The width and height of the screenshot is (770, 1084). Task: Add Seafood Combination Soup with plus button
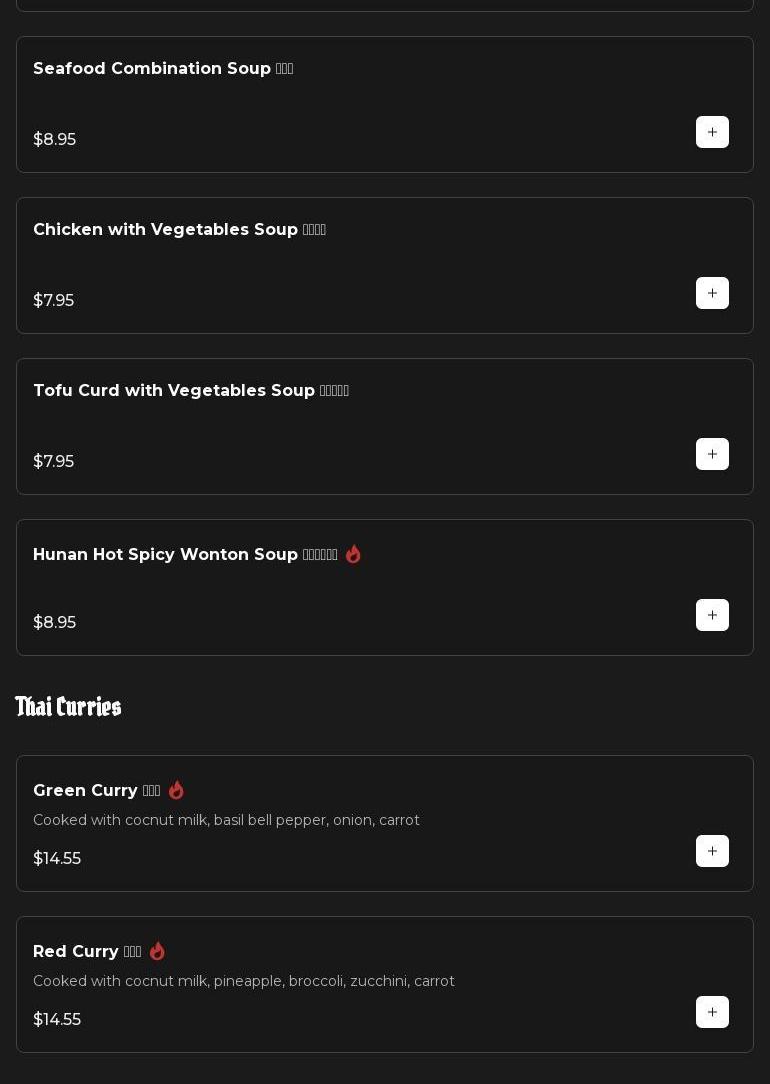(712, 132)
